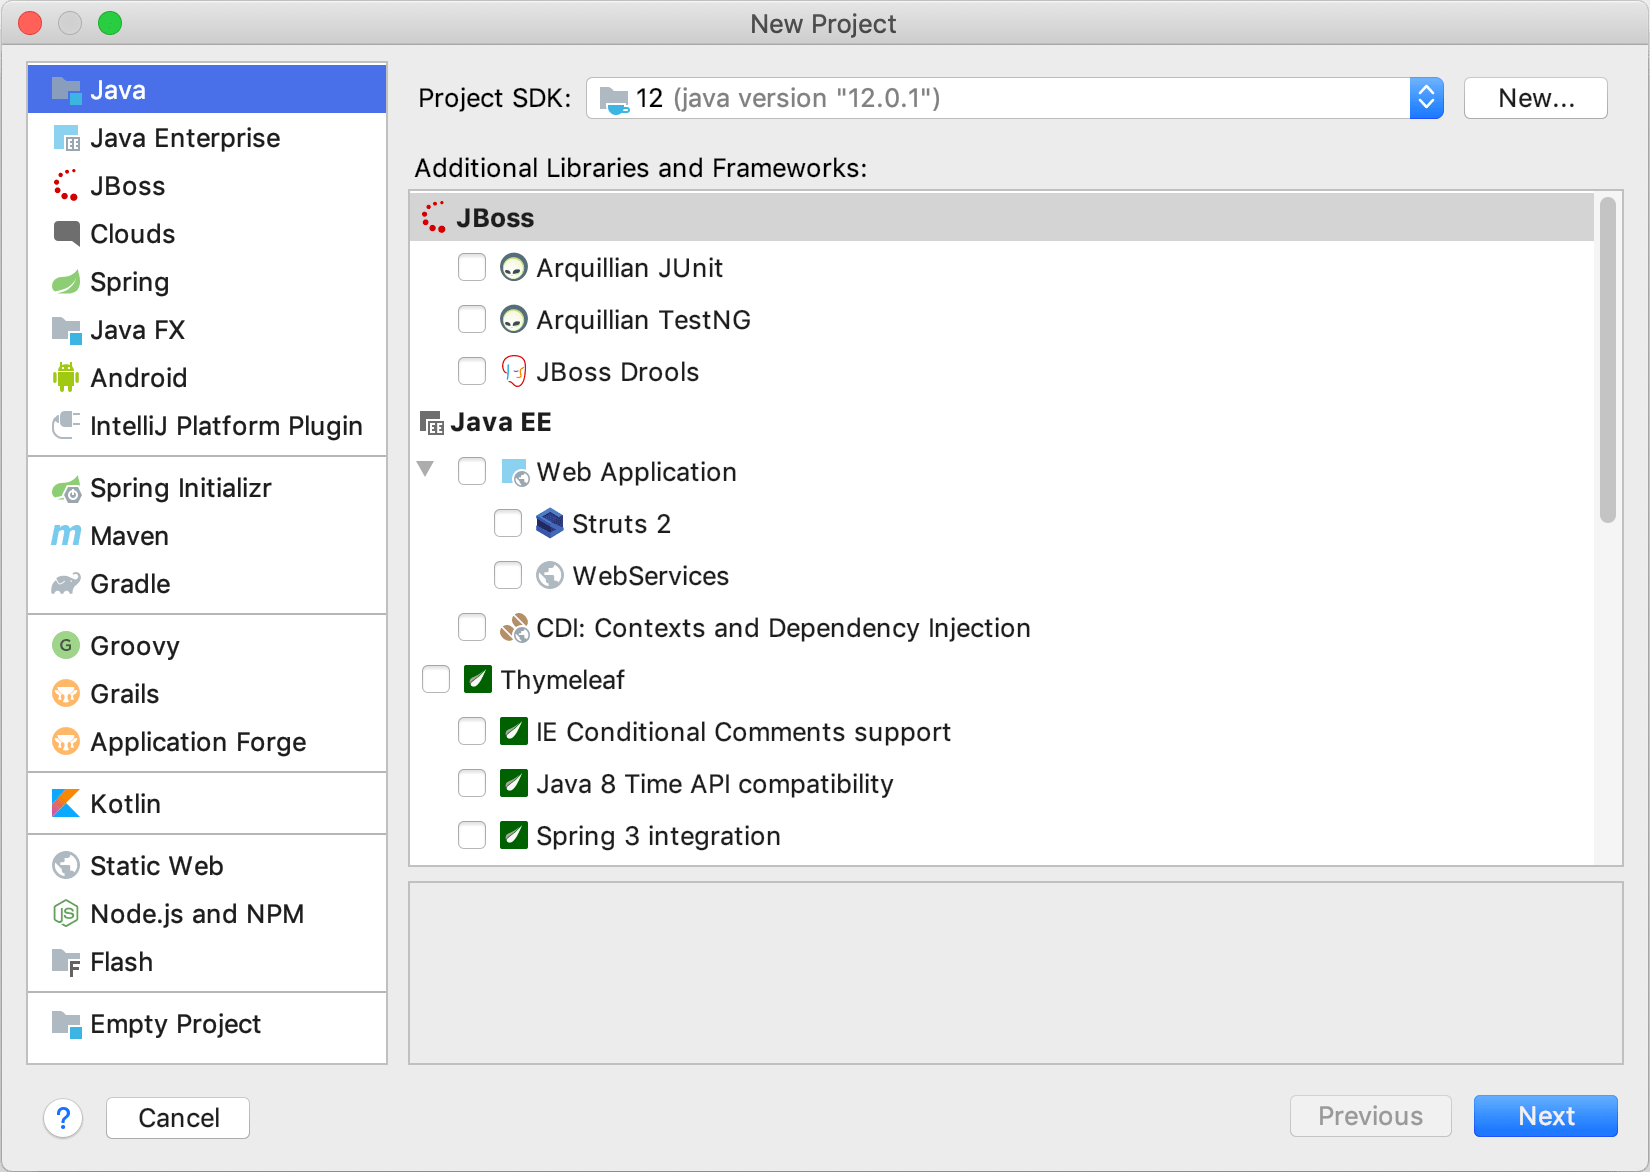The width and height of the screenshot is (1650, 1172).
Task: Click the Android robot icon
Action: point(66,378)
